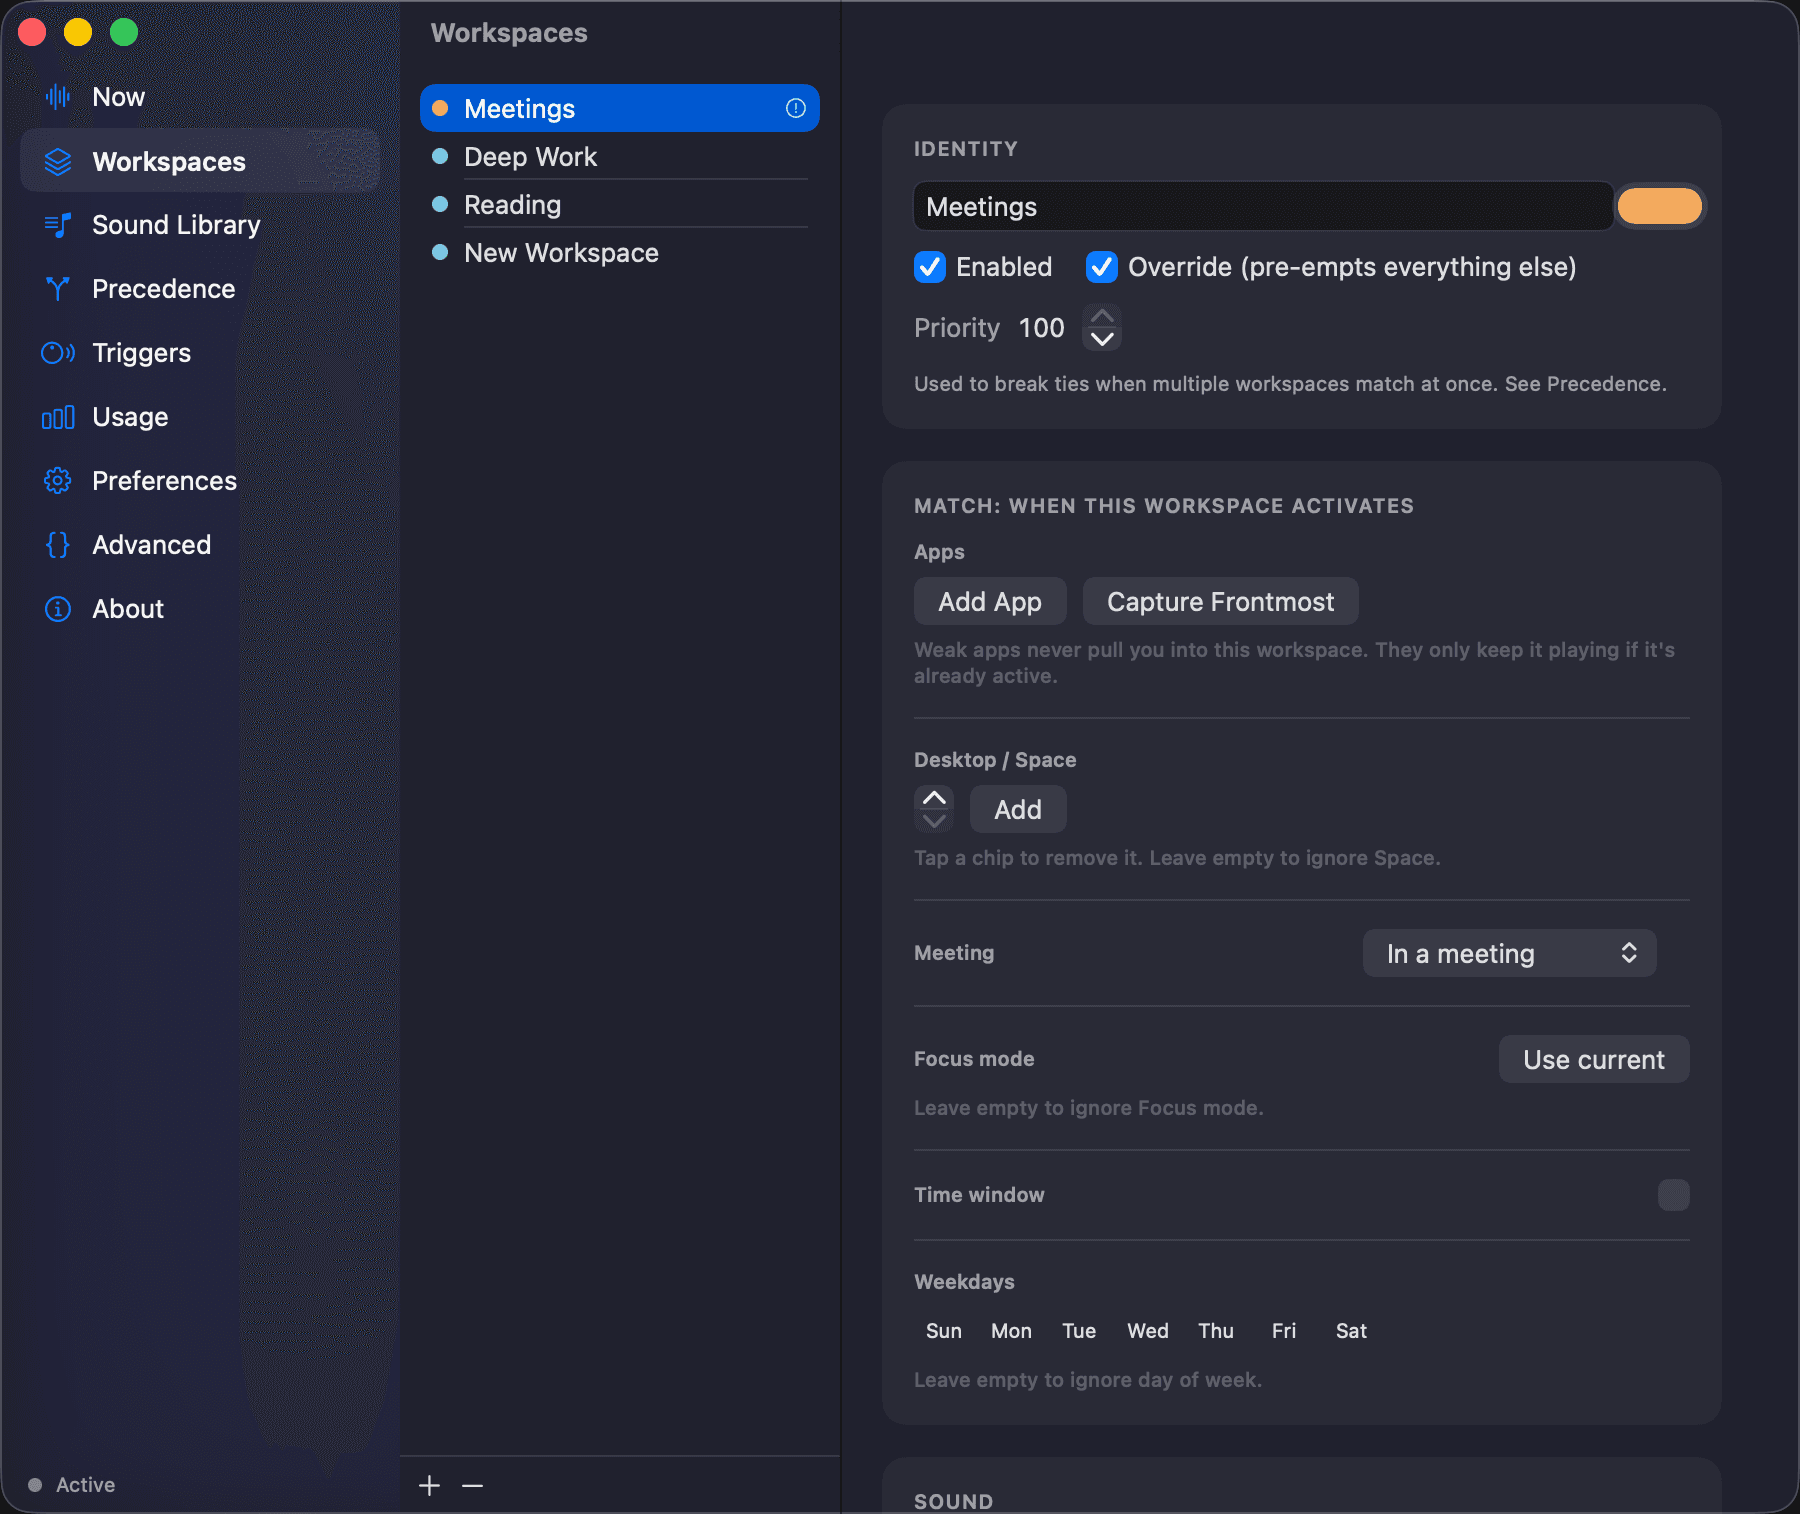Image resolution: width=1800 pixels, height=1514 pixels.
Task: Click the Workspaces layers icon
Action: pyautogui.click(x=58, y=161)
